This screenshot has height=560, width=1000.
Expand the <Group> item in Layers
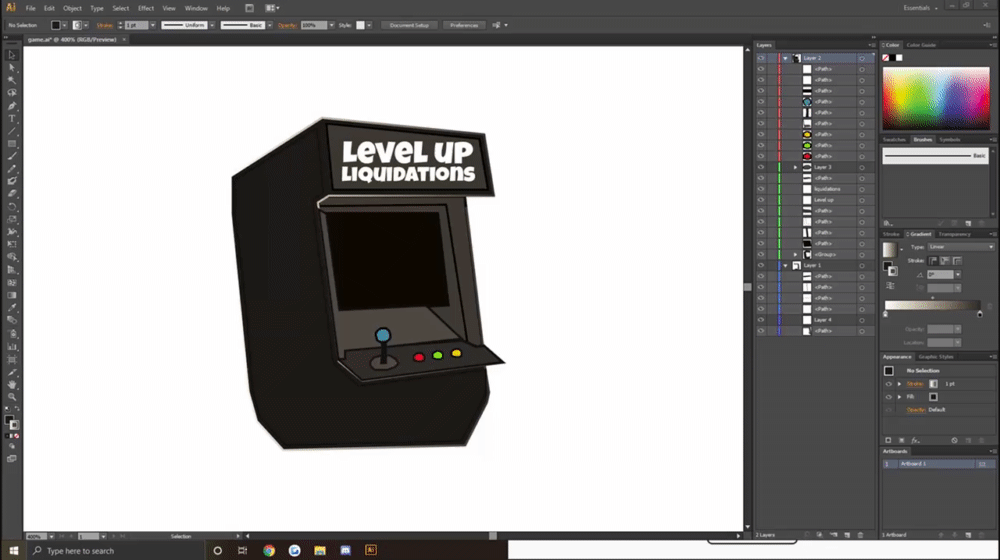click(795, 254)
